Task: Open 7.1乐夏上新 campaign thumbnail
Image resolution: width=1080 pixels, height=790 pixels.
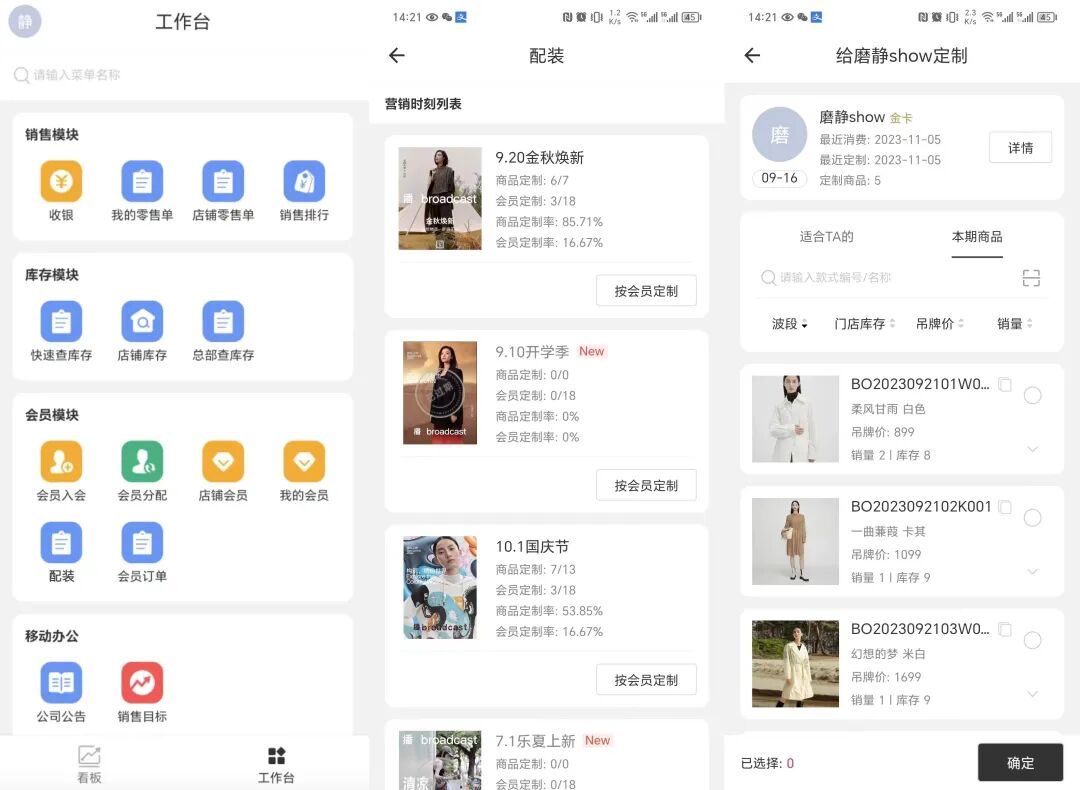Action: click(439, 760)
